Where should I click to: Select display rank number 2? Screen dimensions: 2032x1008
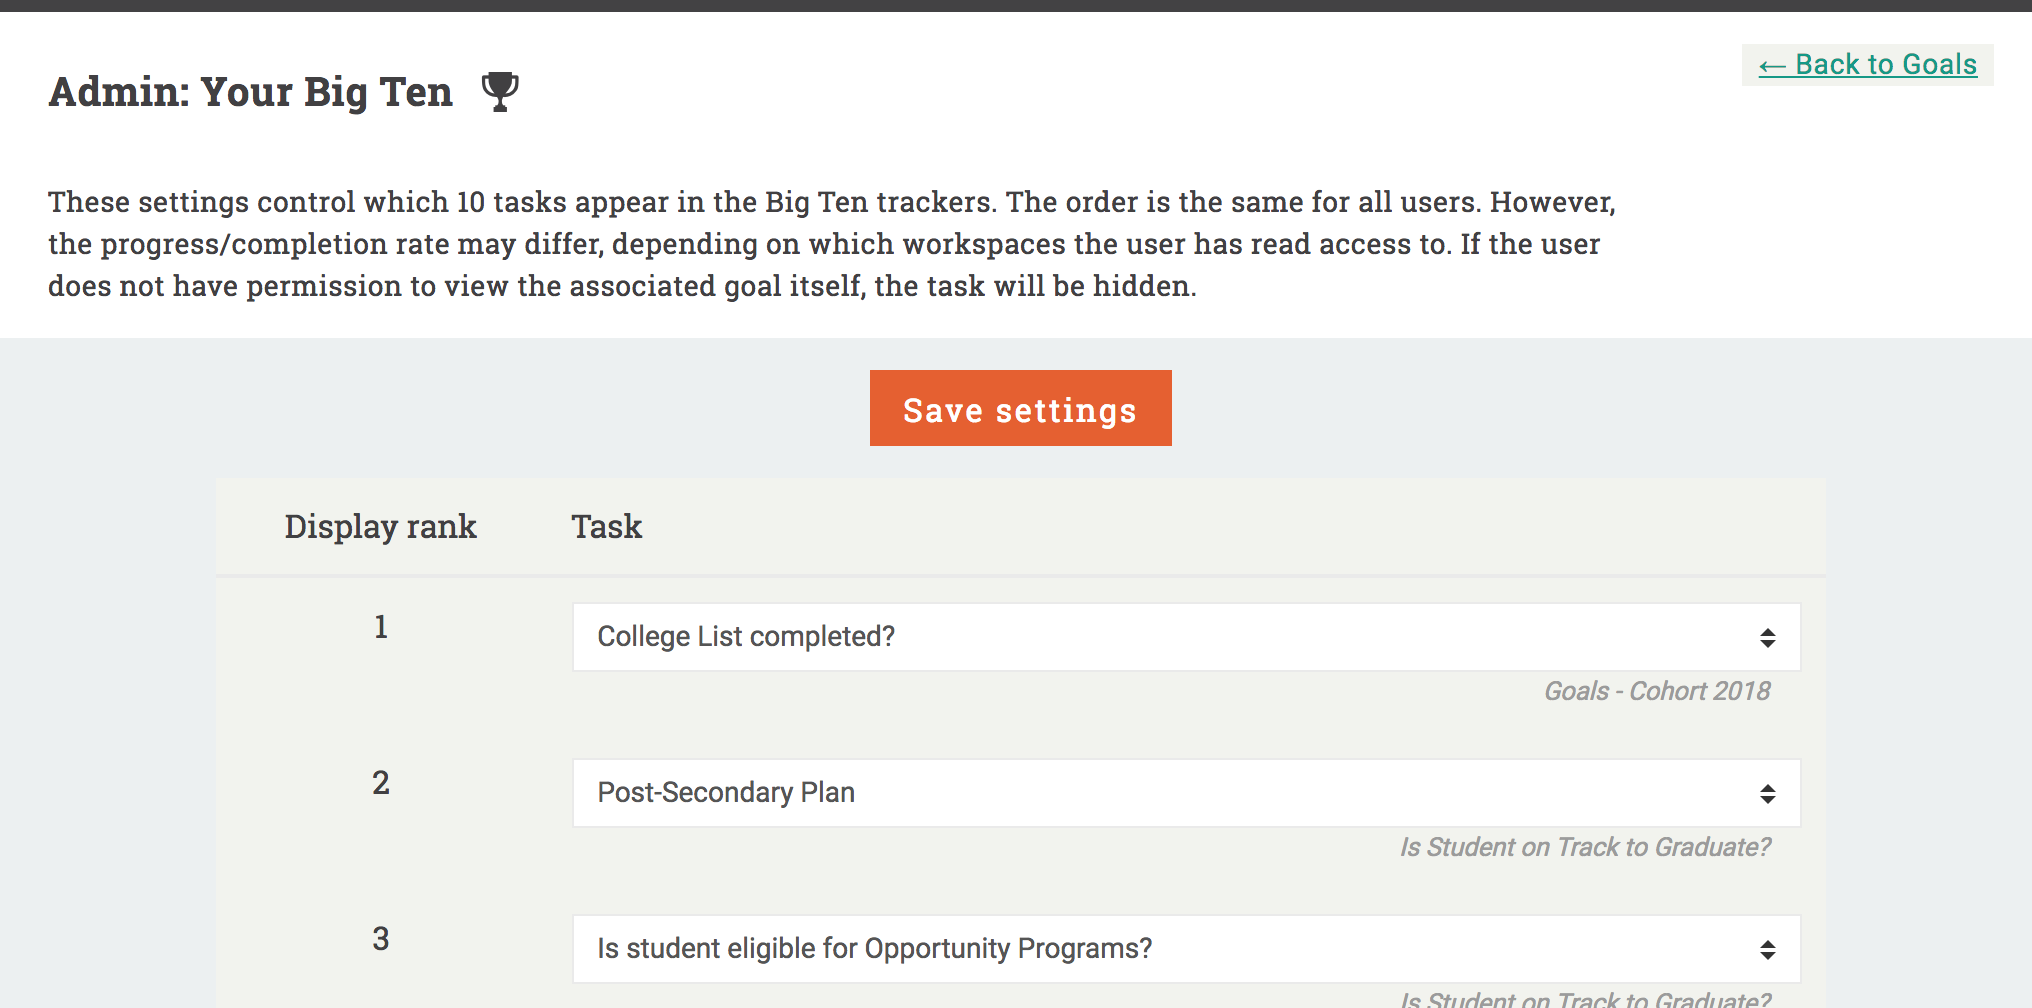381,783
